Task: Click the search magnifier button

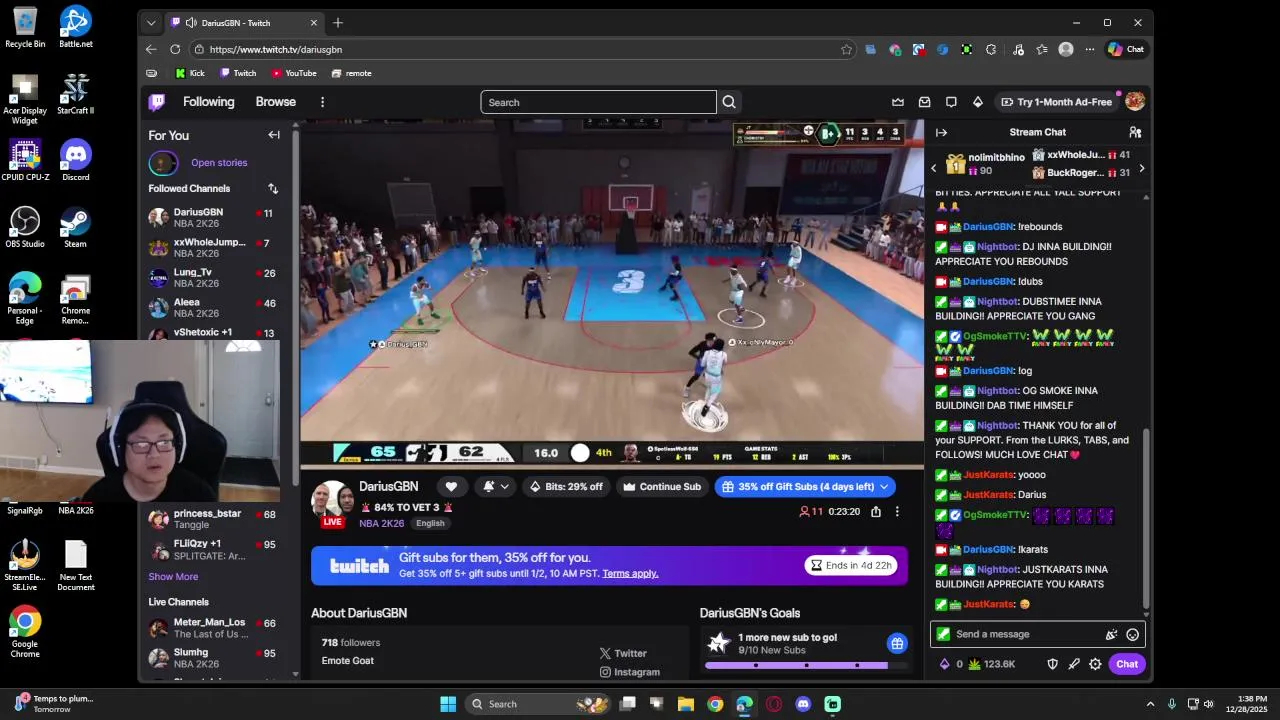Action: pos(729,102)
